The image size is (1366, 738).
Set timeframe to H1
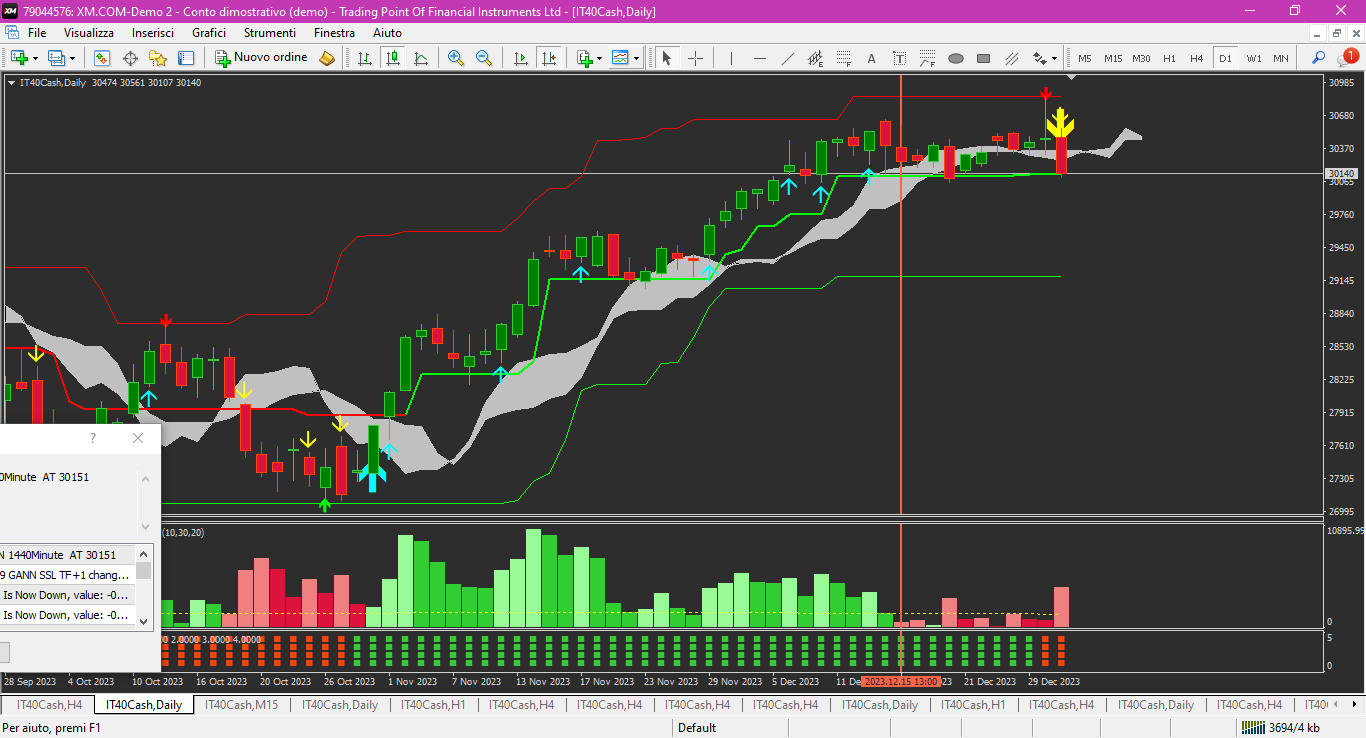(1169, 58)
